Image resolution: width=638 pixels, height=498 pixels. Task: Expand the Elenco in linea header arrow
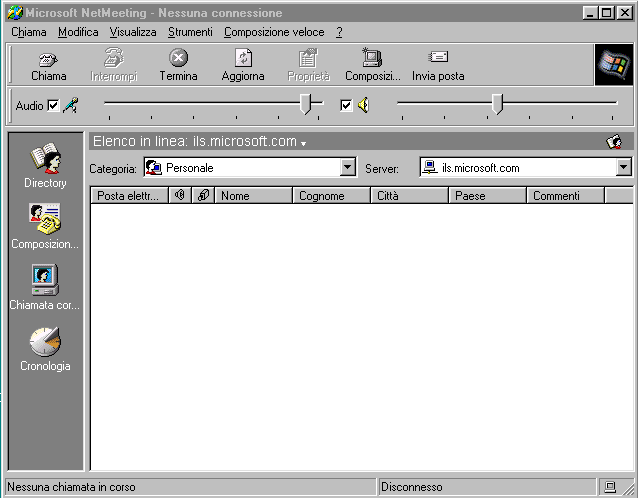click(303, 143)
